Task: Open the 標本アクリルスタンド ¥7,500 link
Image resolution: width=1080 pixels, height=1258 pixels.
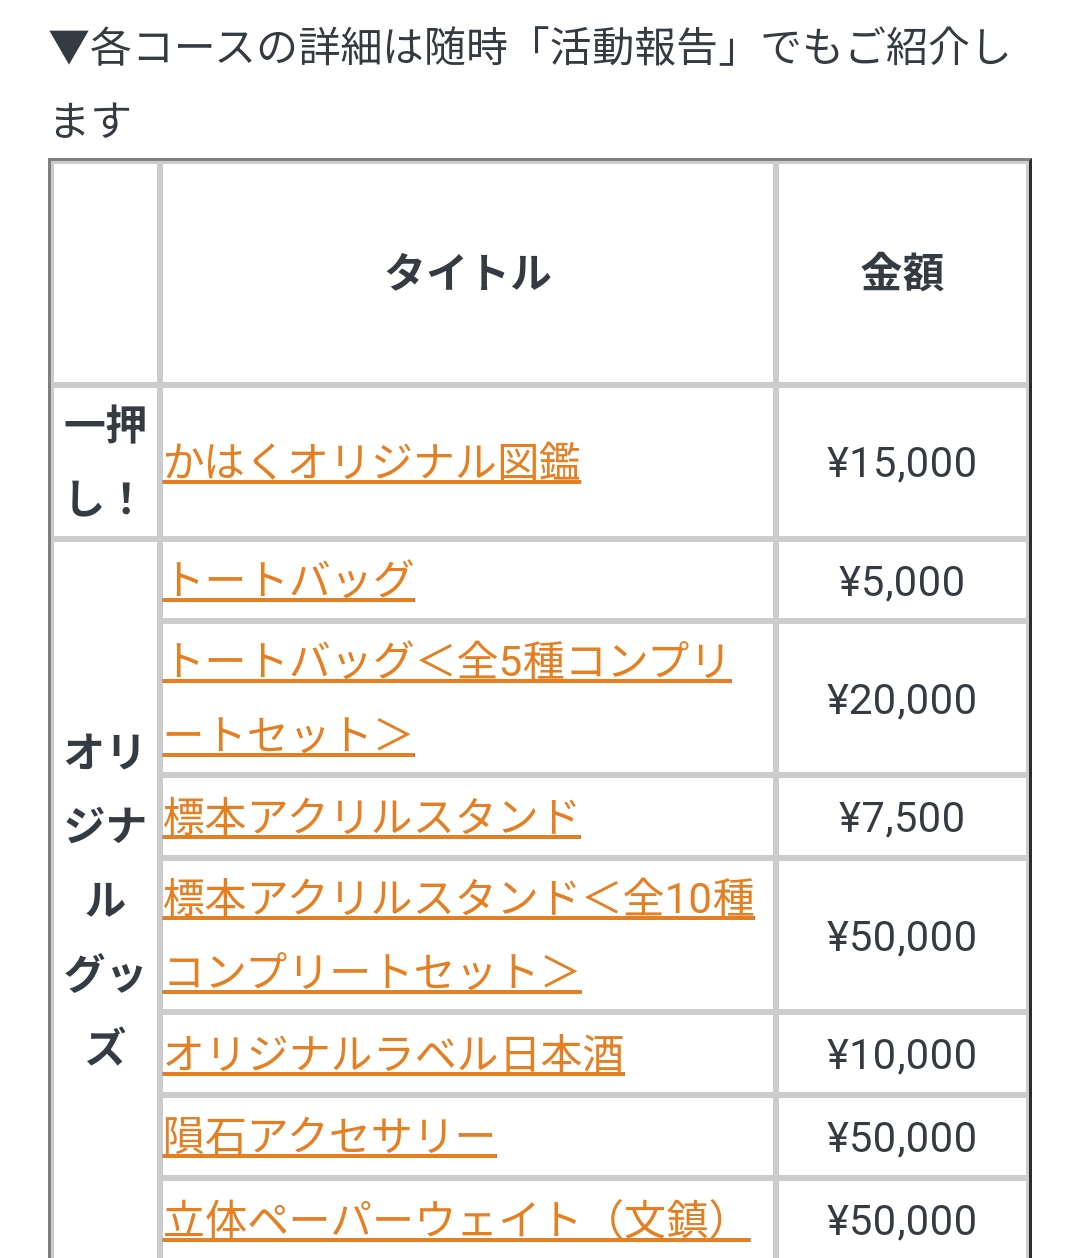Action: [372, 817]
